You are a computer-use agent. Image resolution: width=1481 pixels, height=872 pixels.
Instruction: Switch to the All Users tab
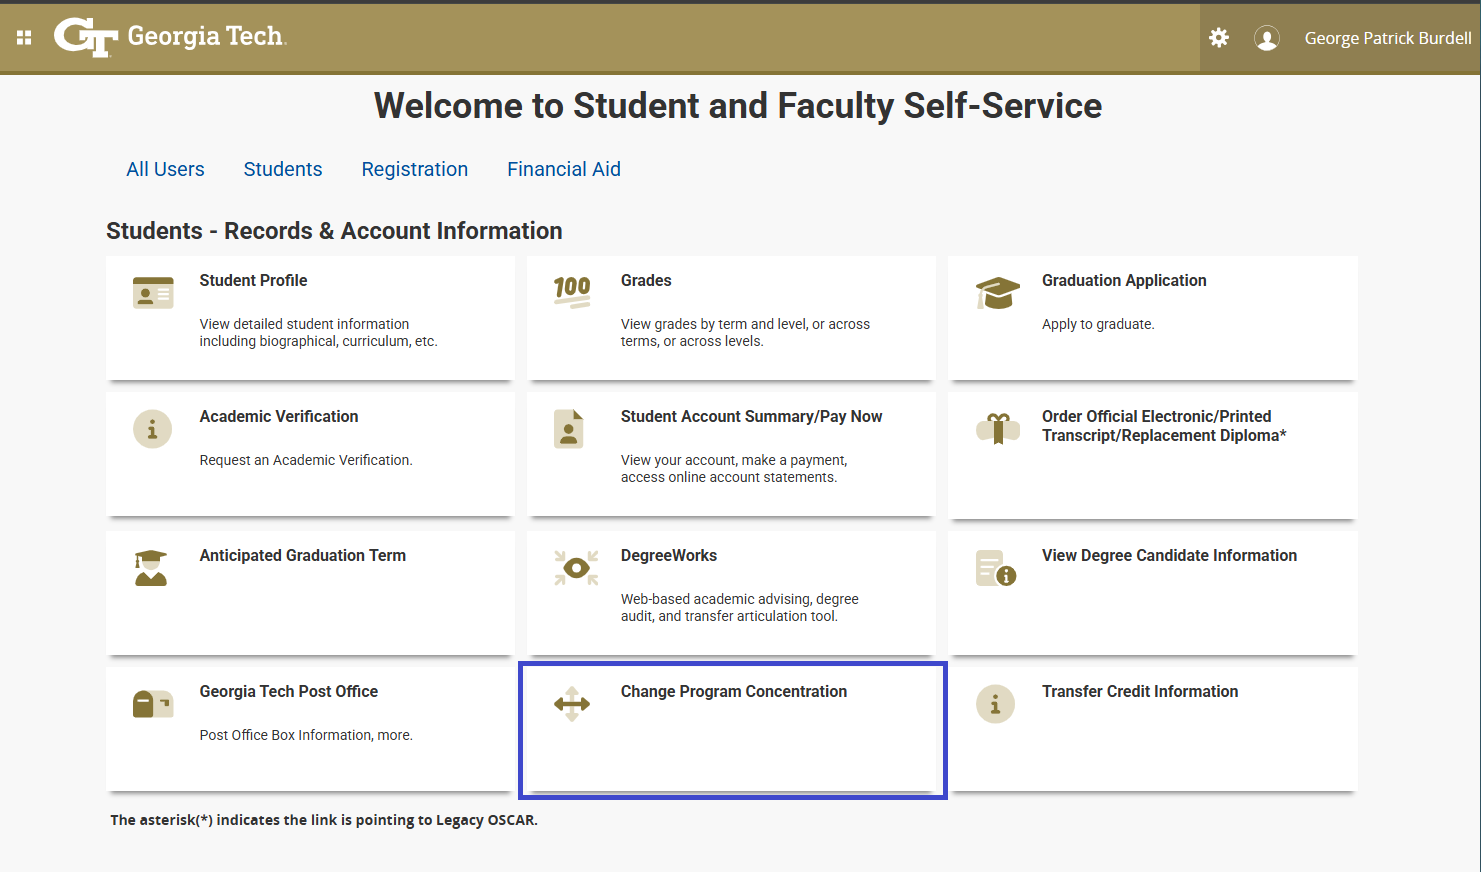tap(165, 169)
